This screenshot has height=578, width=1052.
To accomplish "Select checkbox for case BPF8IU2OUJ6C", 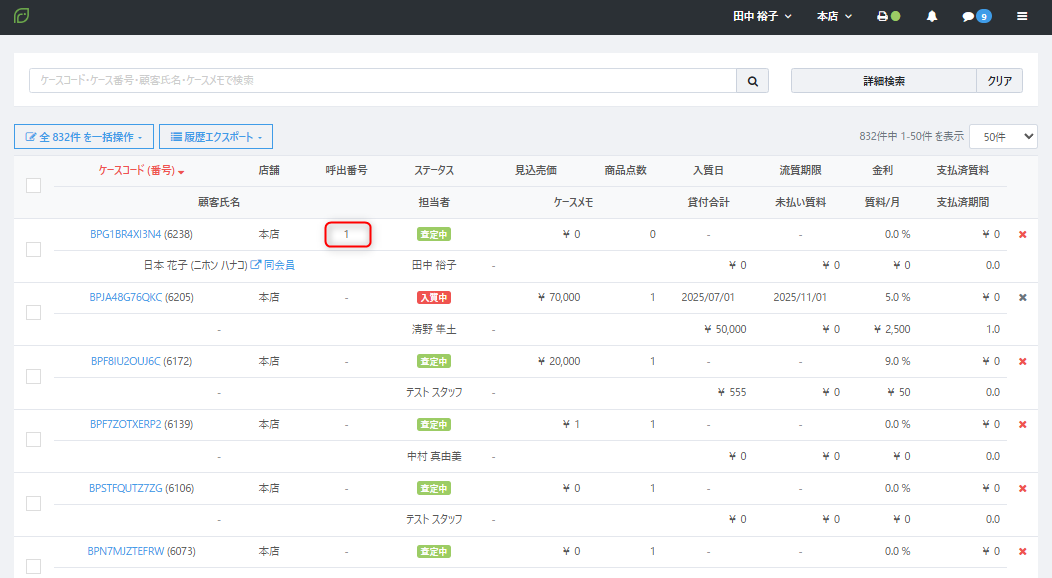I will coord(33,376).
